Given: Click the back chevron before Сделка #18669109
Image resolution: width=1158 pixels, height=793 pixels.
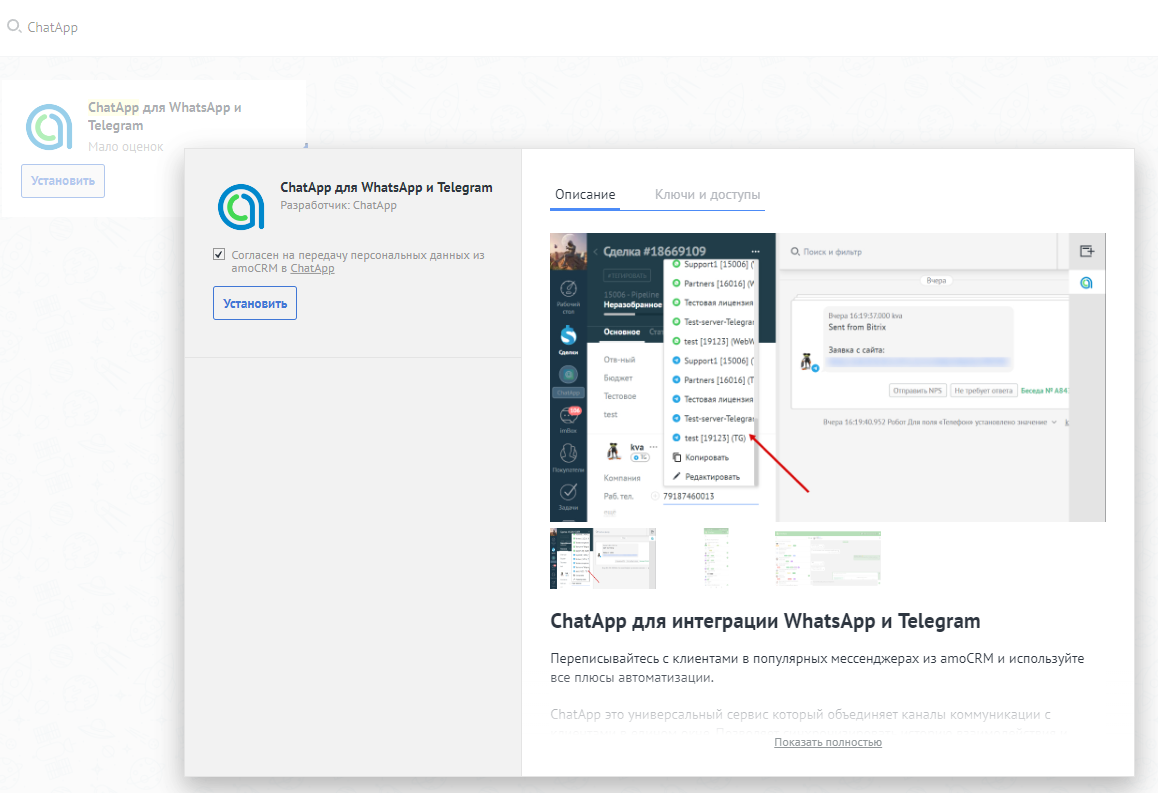Looking at the screenshot, I should click(x=595, y=251).
